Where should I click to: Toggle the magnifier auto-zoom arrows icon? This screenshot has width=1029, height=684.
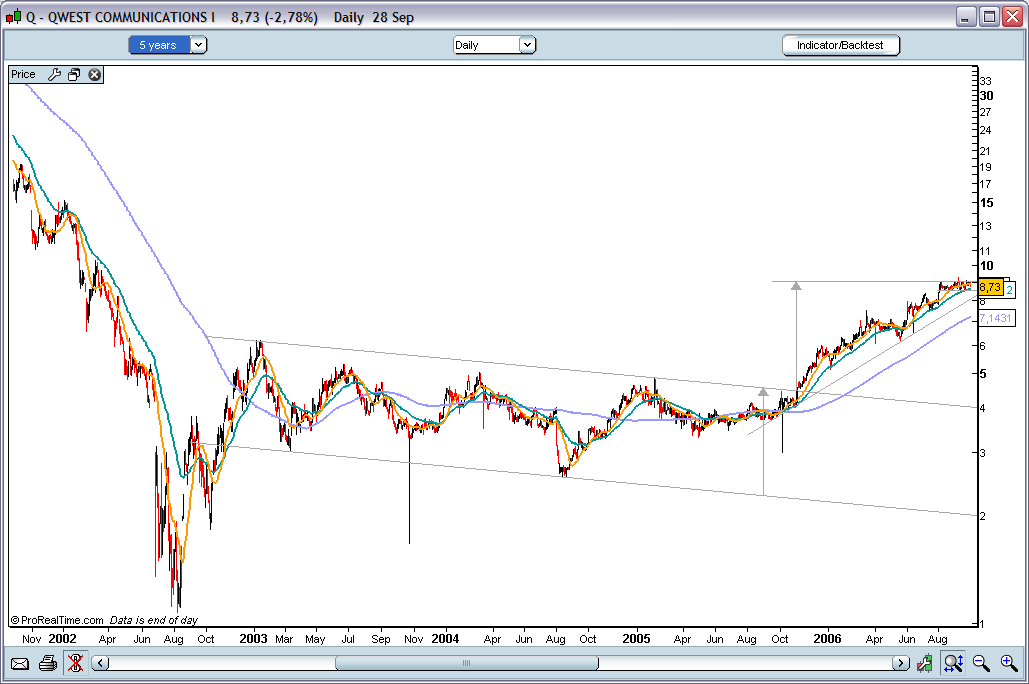(953, 663)
